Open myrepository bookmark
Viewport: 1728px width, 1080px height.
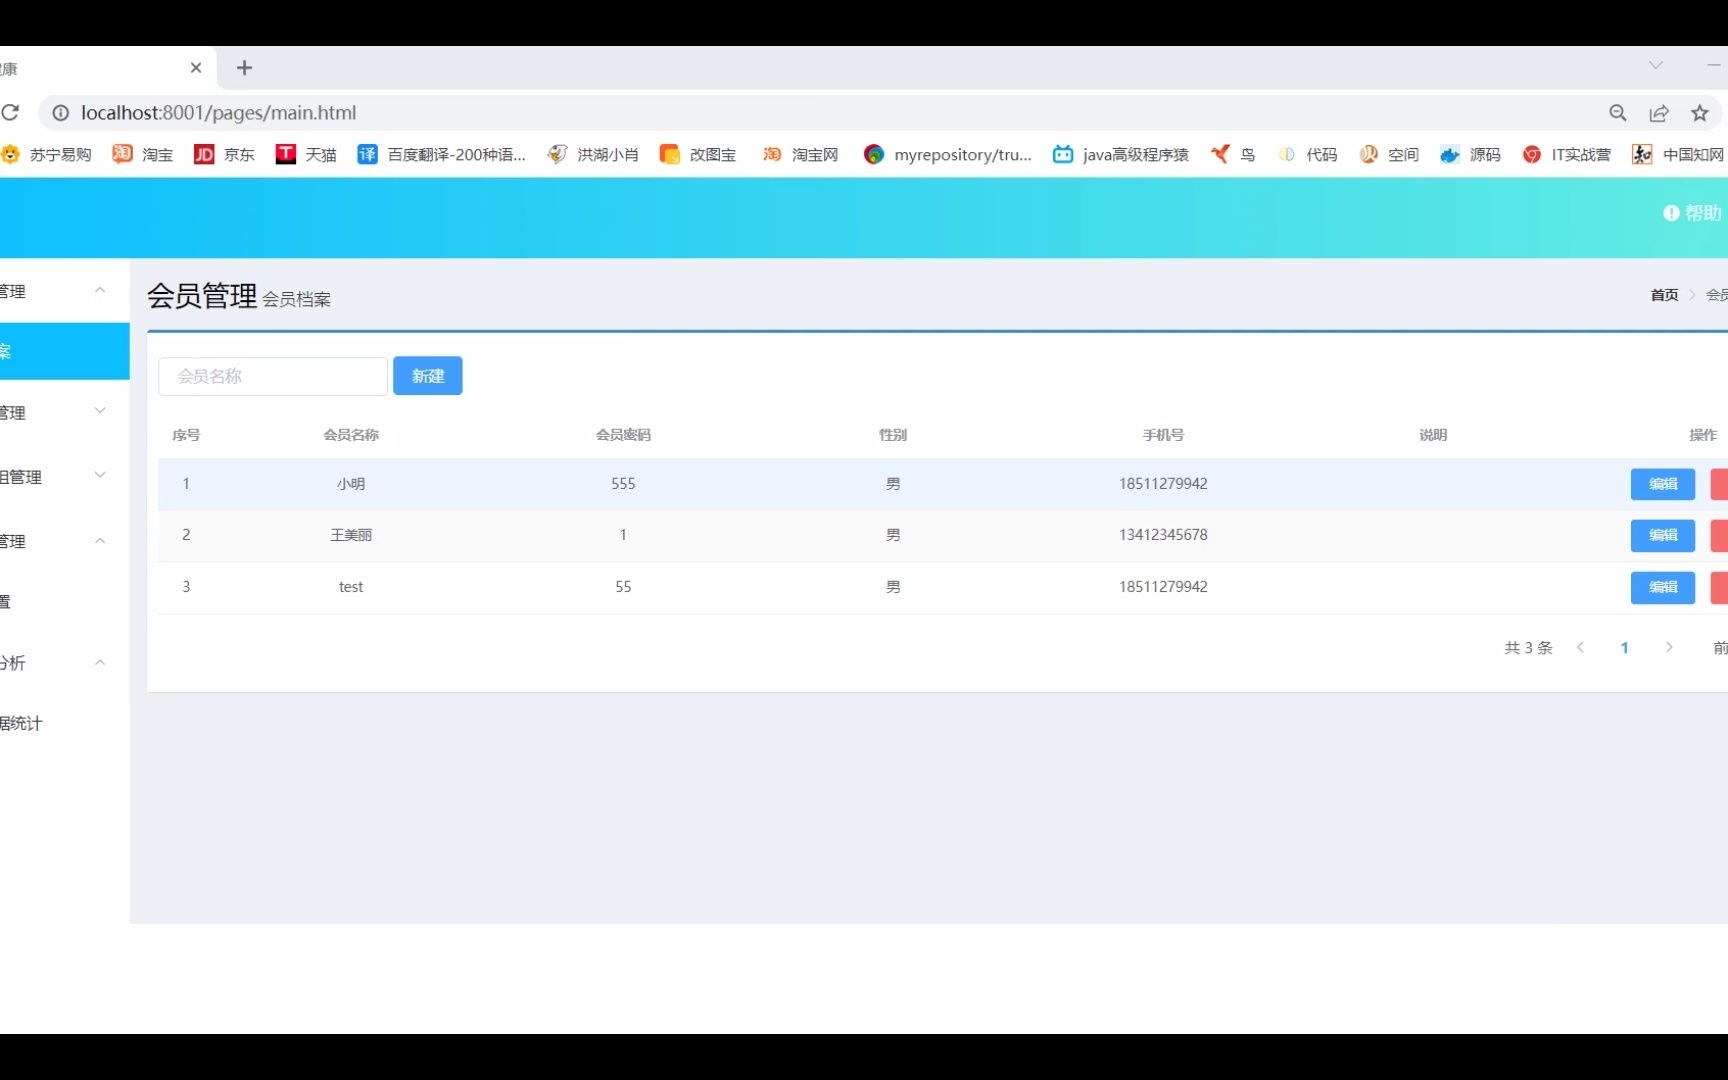pyautogui.click(x=948, y=154)
